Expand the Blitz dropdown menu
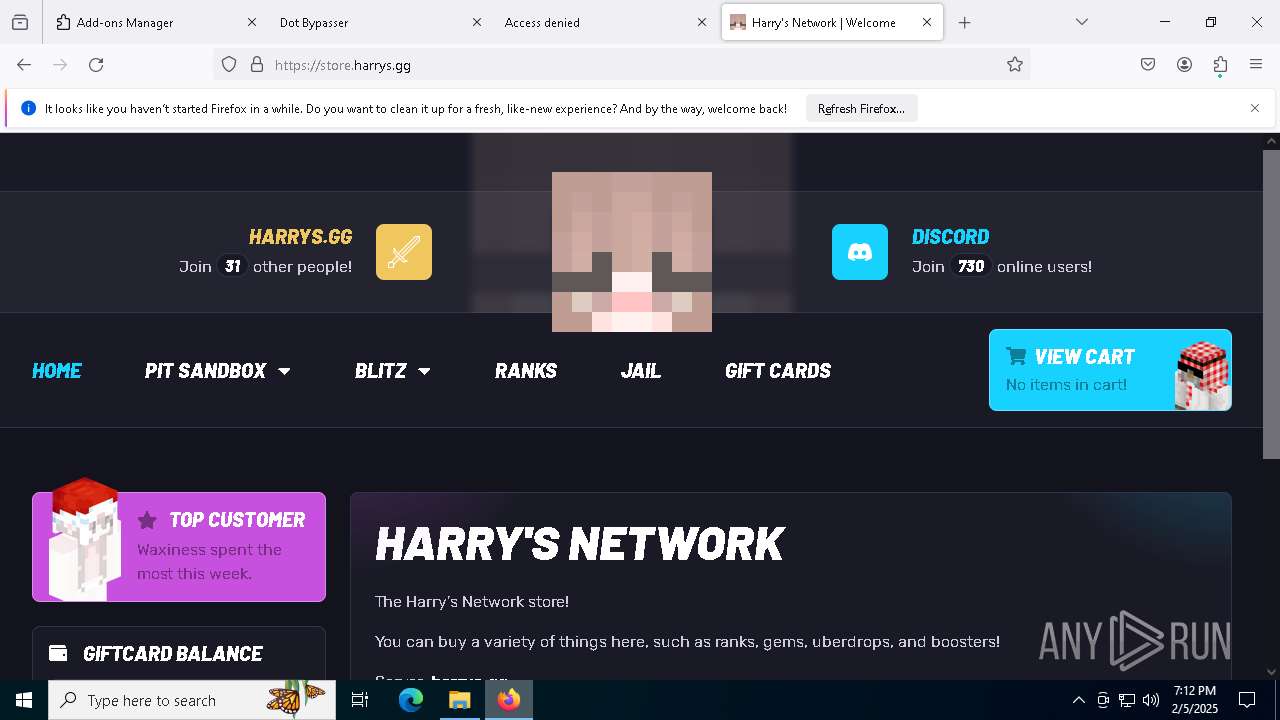The image size is (1280, 720). 392,371
